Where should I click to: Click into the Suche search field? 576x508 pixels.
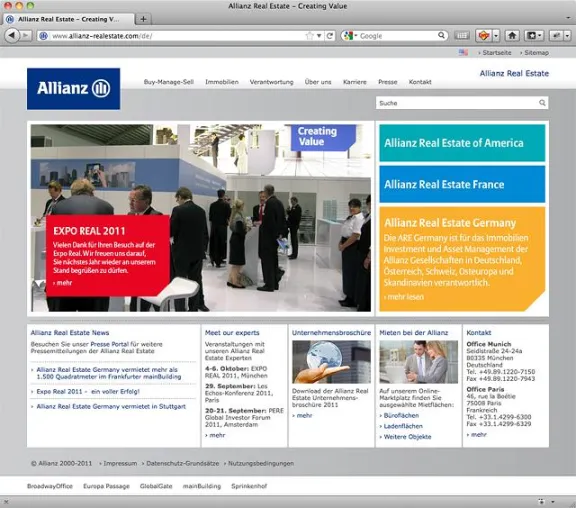click(457, 103)
